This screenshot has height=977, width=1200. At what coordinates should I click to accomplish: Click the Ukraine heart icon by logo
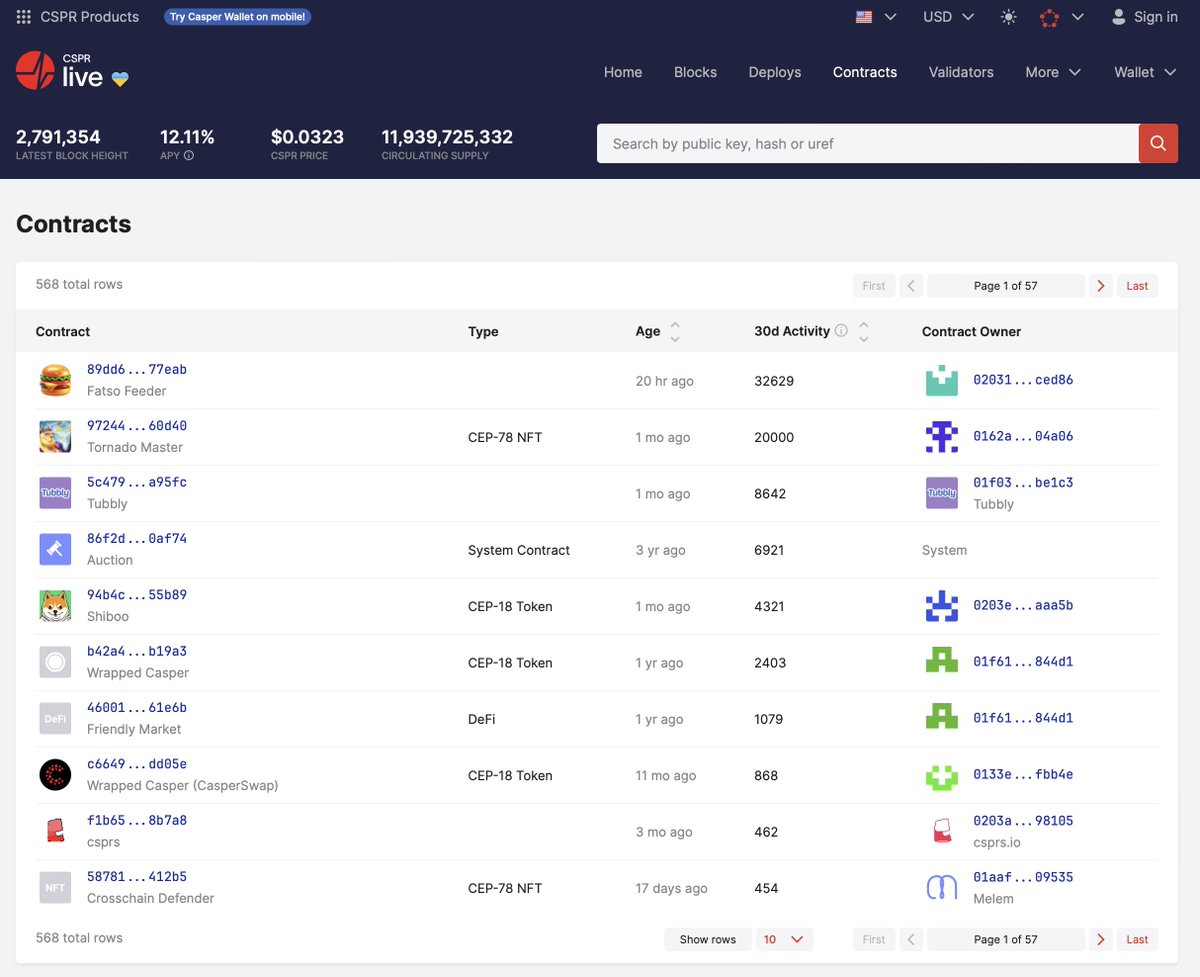[x=119, y=79]
